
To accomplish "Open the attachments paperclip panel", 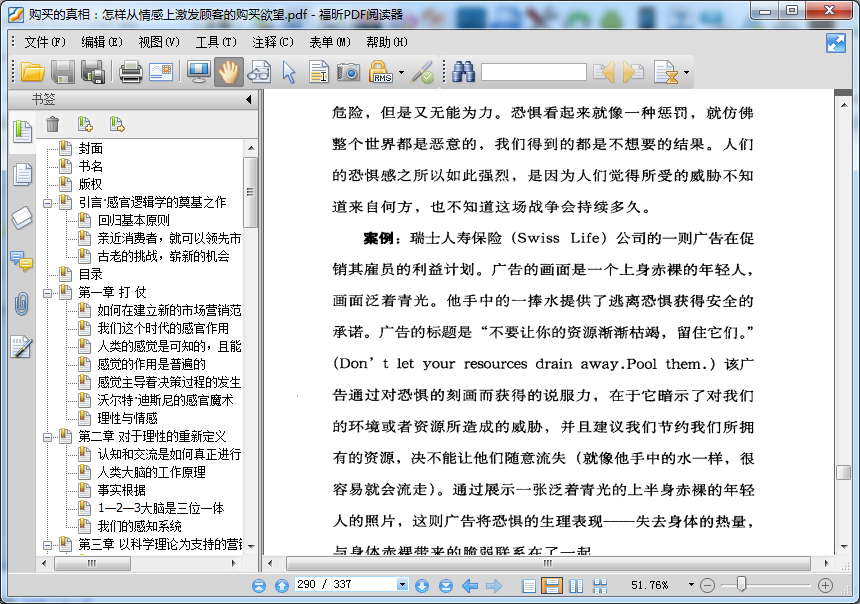I will point(22,304).
